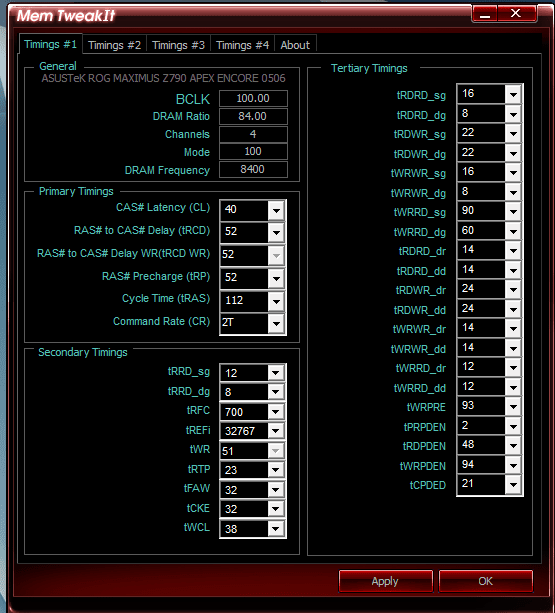Click the disabled tRCD WR combo box
Viewport: 555px width, 613px height.
tap(252, 255)
